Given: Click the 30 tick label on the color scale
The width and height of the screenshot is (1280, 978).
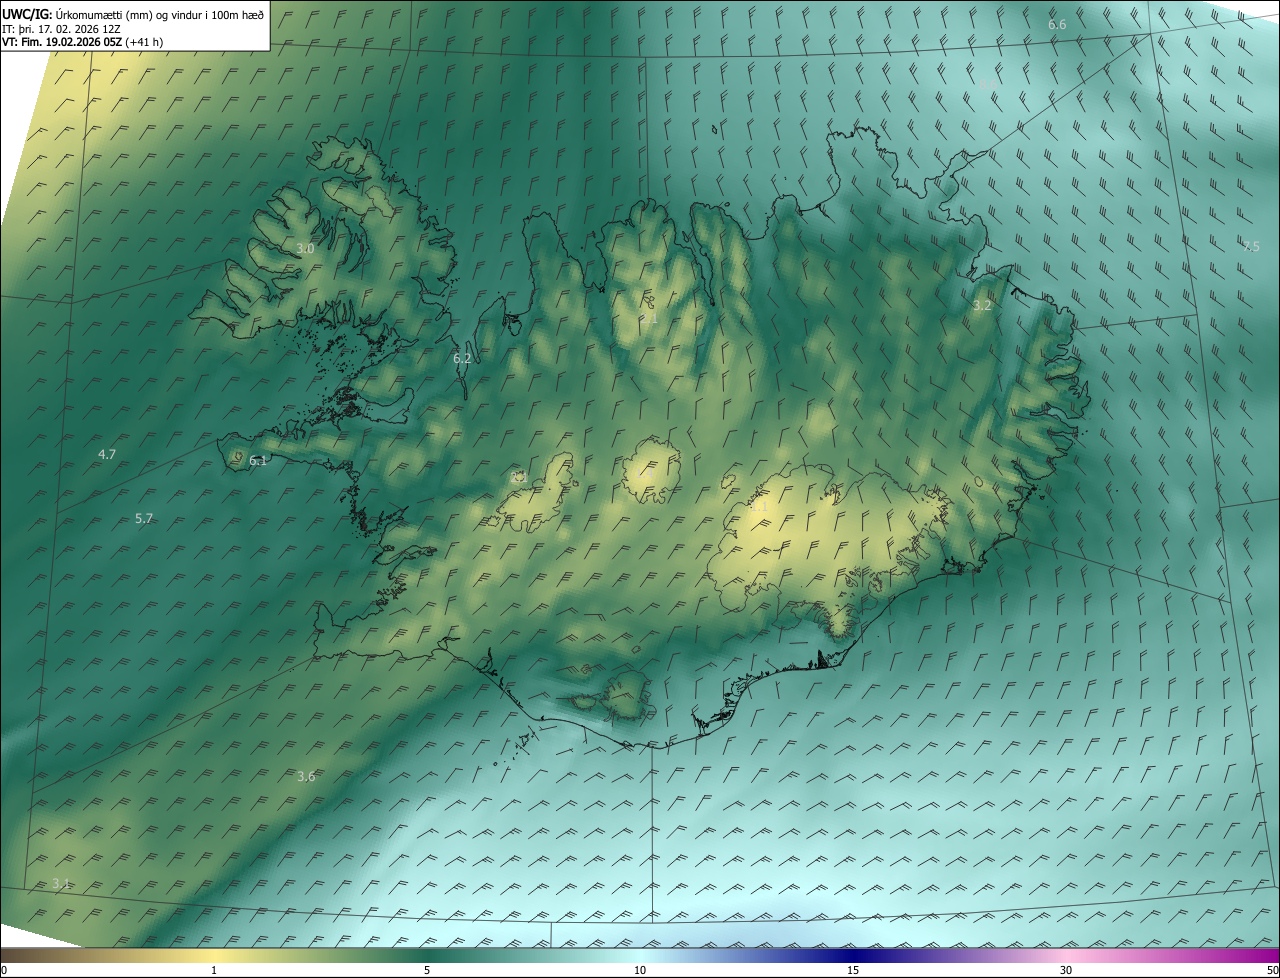Looking at the screenshot, I should pos(1066,970).
